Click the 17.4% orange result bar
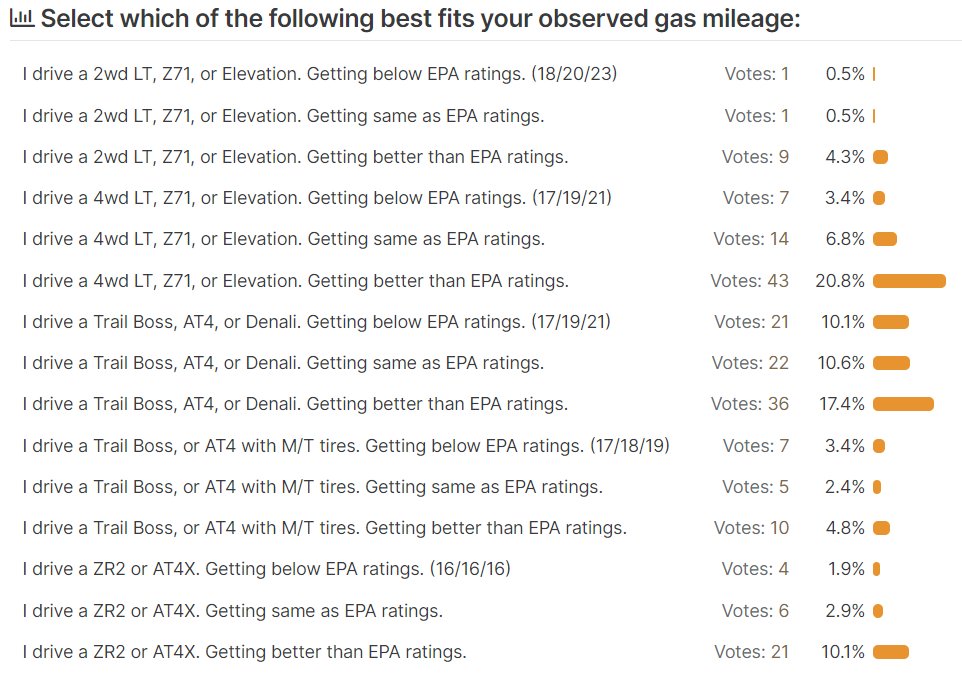 click(x=903, y=404)
